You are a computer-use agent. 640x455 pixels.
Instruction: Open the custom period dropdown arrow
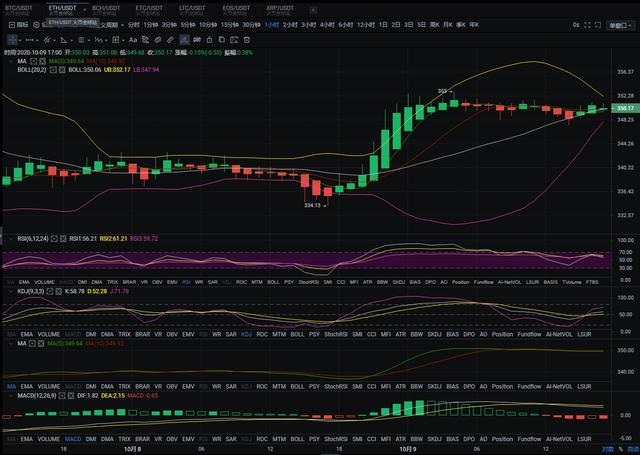pos(122,25)
